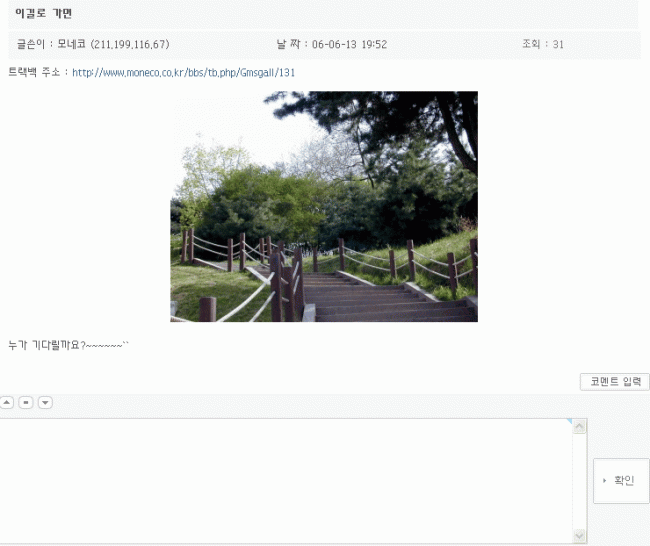Click the 확인 submit button

coord(621,480)
